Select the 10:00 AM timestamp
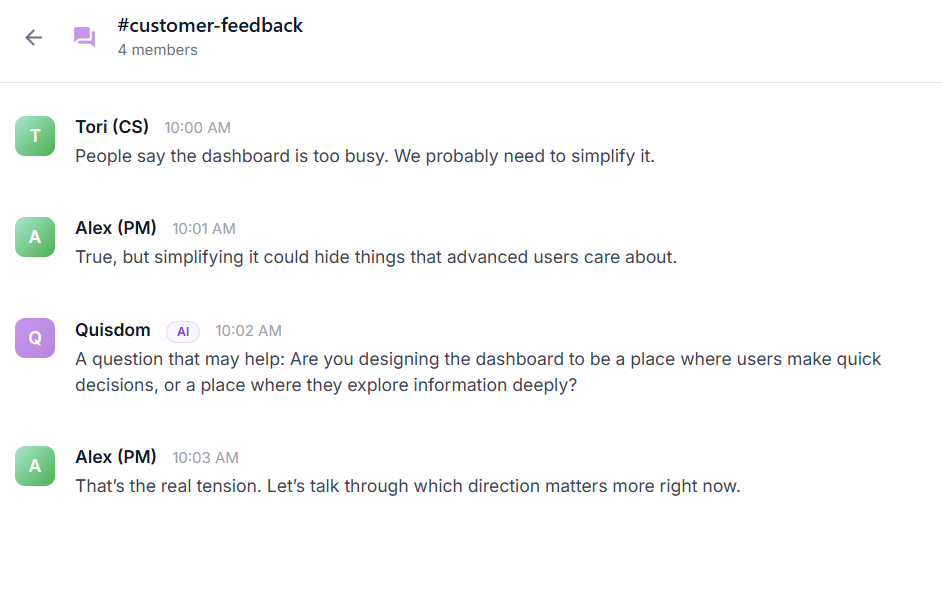Viewport: 942px width, 598px height. click(197, 127)
